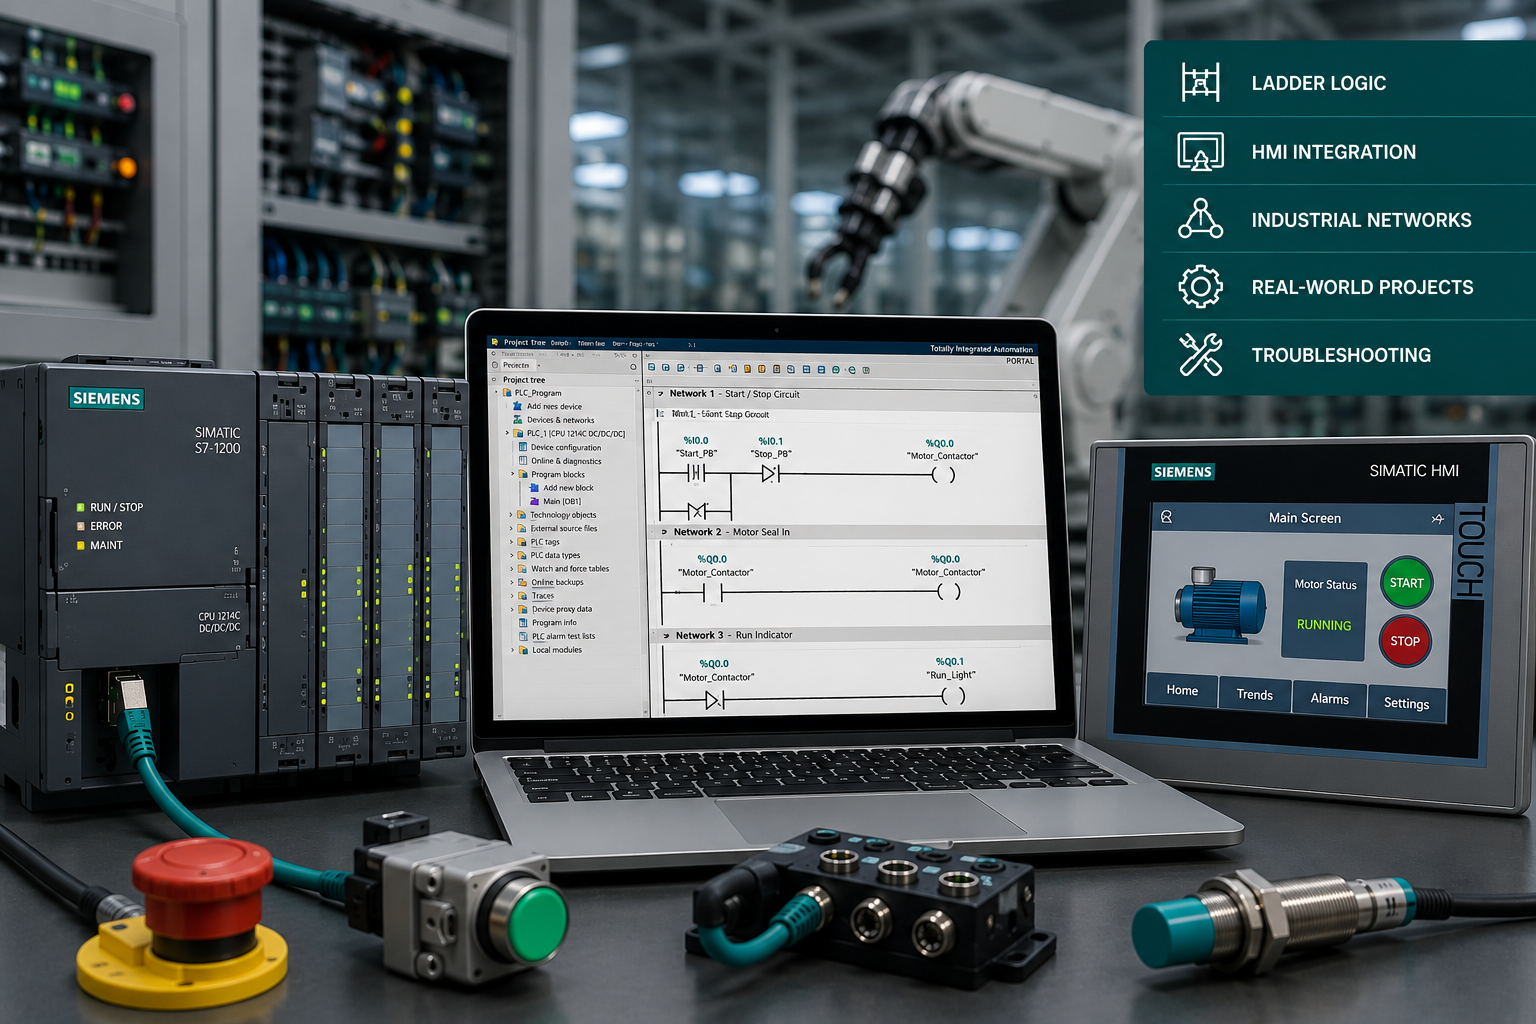The width and height of the screenshot is (1536, 1024).
Task: Click the ERROR LED label on the PLC
Action: pyautogui.click(x=106, y=526)
